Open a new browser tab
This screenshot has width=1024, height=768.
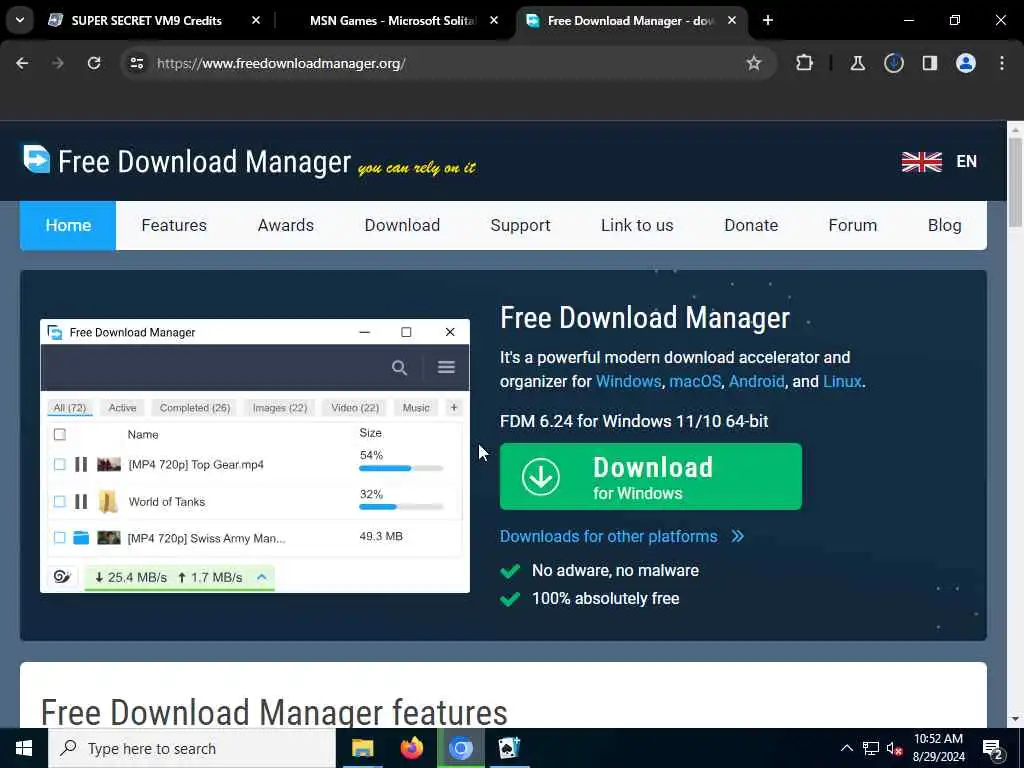coord(767,20)
